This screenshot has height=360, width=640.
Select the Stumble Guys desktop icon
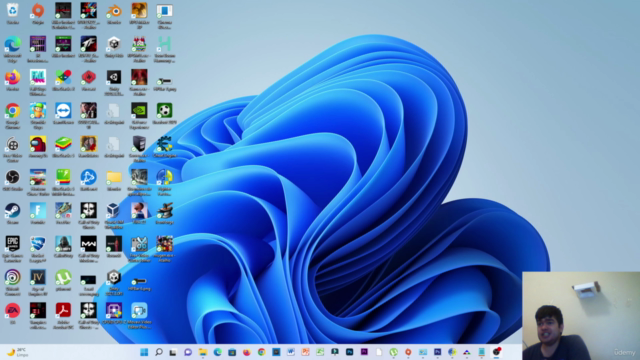(38, 116)
